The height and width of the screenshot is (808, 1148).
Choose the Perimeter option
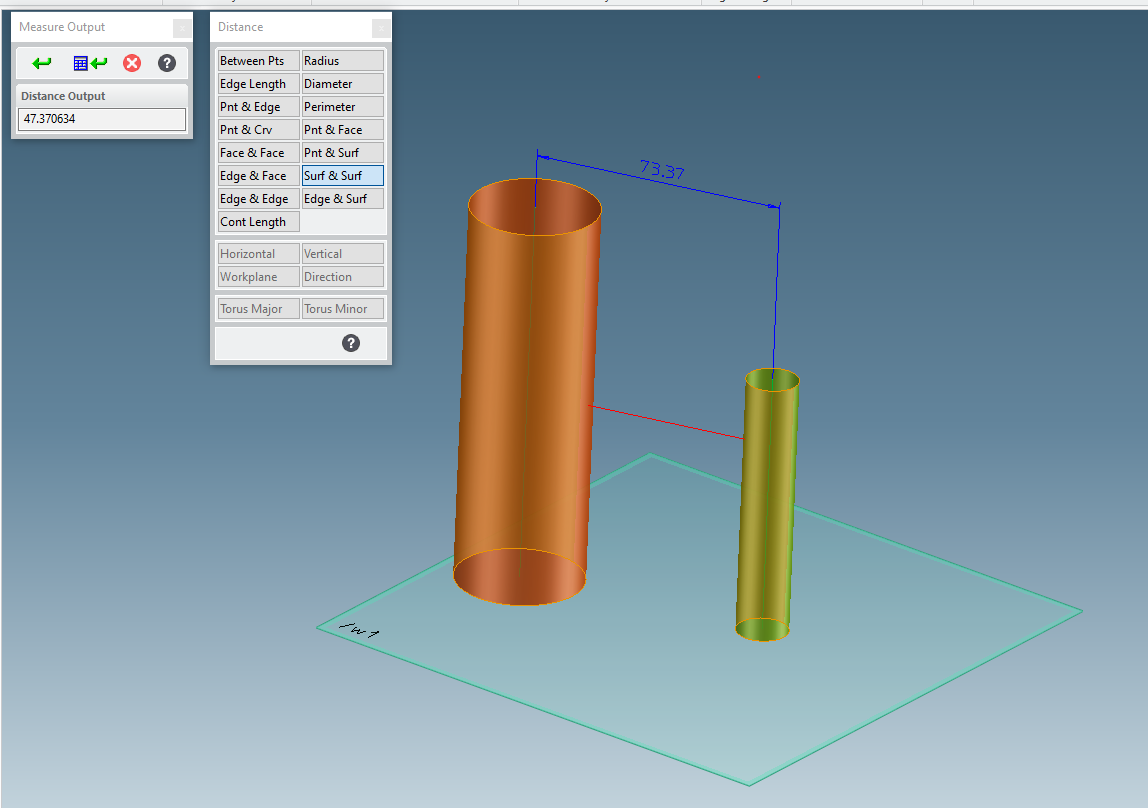[342, 106]
